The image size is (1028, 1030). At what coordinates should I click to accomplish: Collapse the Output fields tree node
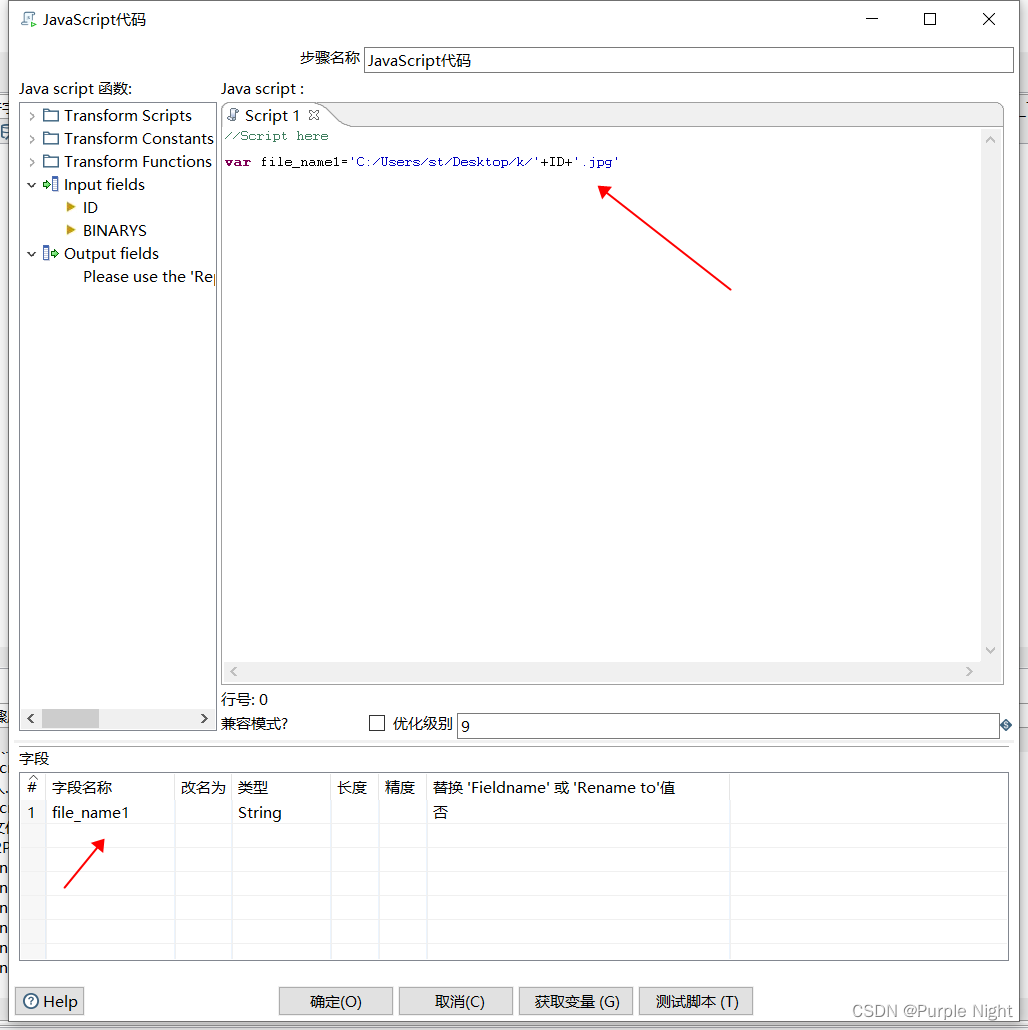tap(32, 253)
